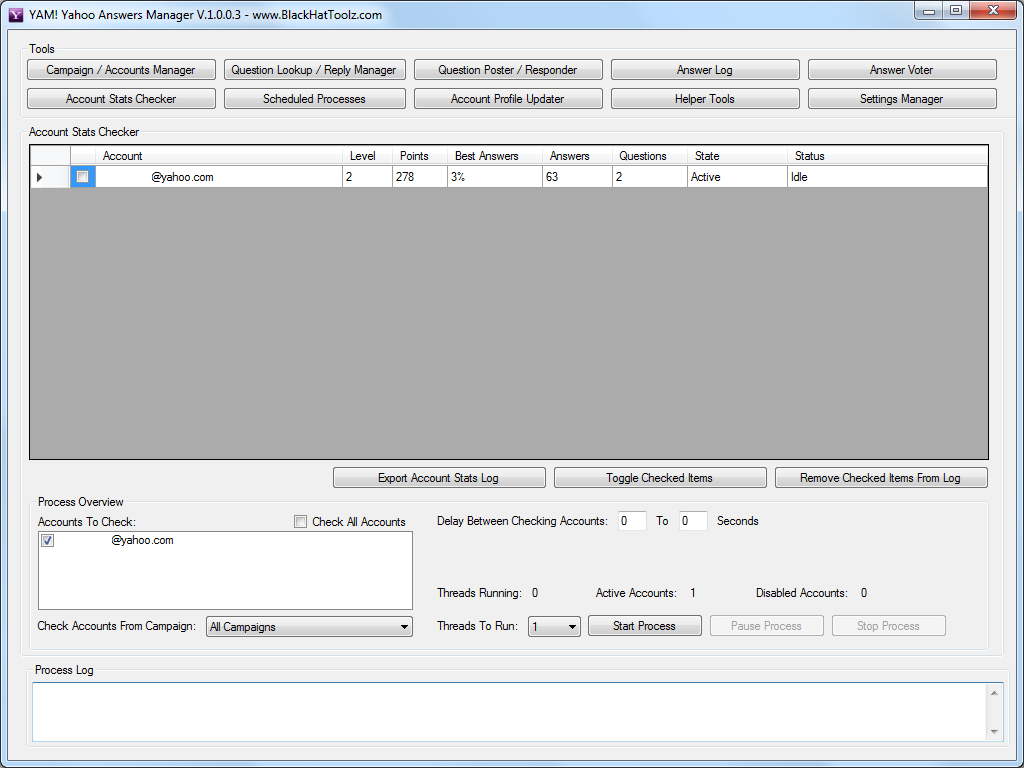Sort by the Status column header
Screen dimensions: 1024x768
[x=888, y=155]
